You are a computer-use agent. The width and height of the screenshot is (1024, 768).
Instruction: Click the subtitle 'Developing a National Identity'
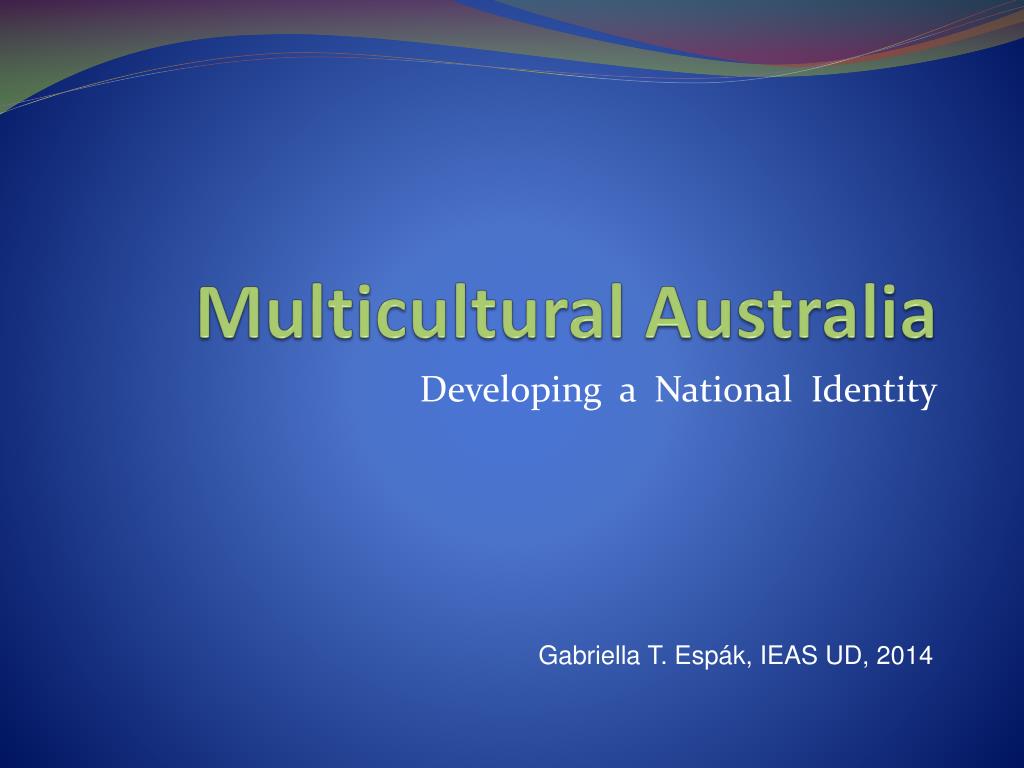tap(678, 390)
